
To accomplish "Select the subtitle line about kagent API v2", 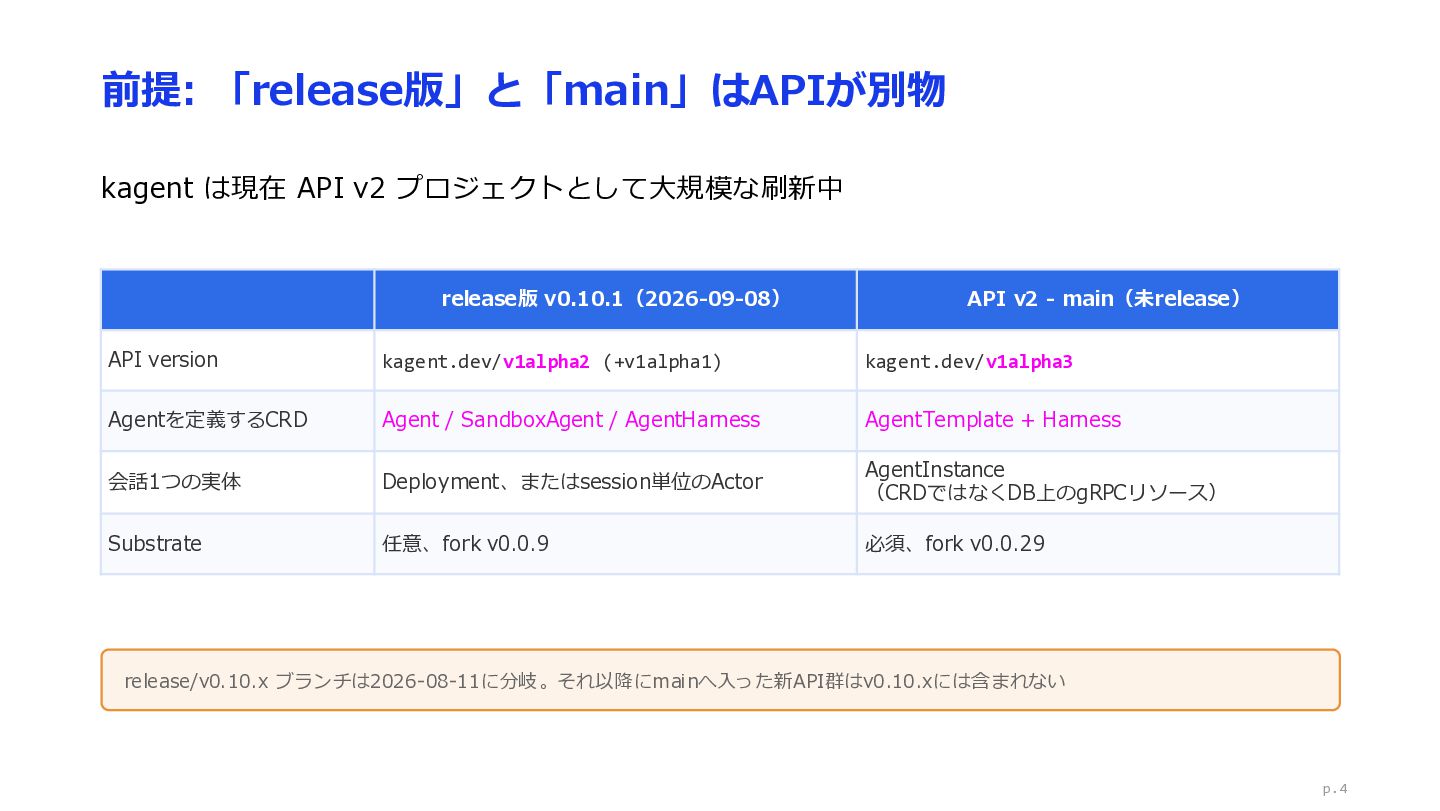I will pyautogui.click(x=472, y=188).
